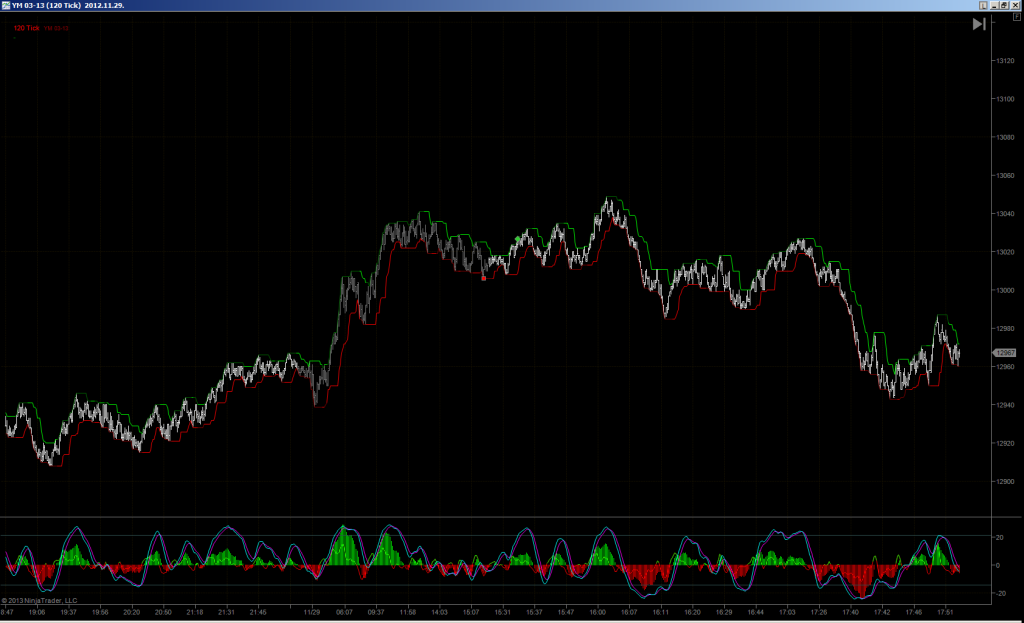Click the 19:06 time axis label
The width and height of the screenshot is (1024, 623).
click(x=37, y=613)
